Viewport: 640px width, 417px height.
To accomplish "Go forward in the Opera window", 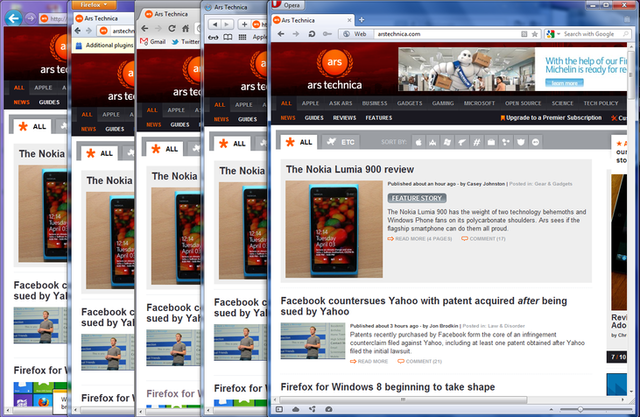I will pos(296,34).
